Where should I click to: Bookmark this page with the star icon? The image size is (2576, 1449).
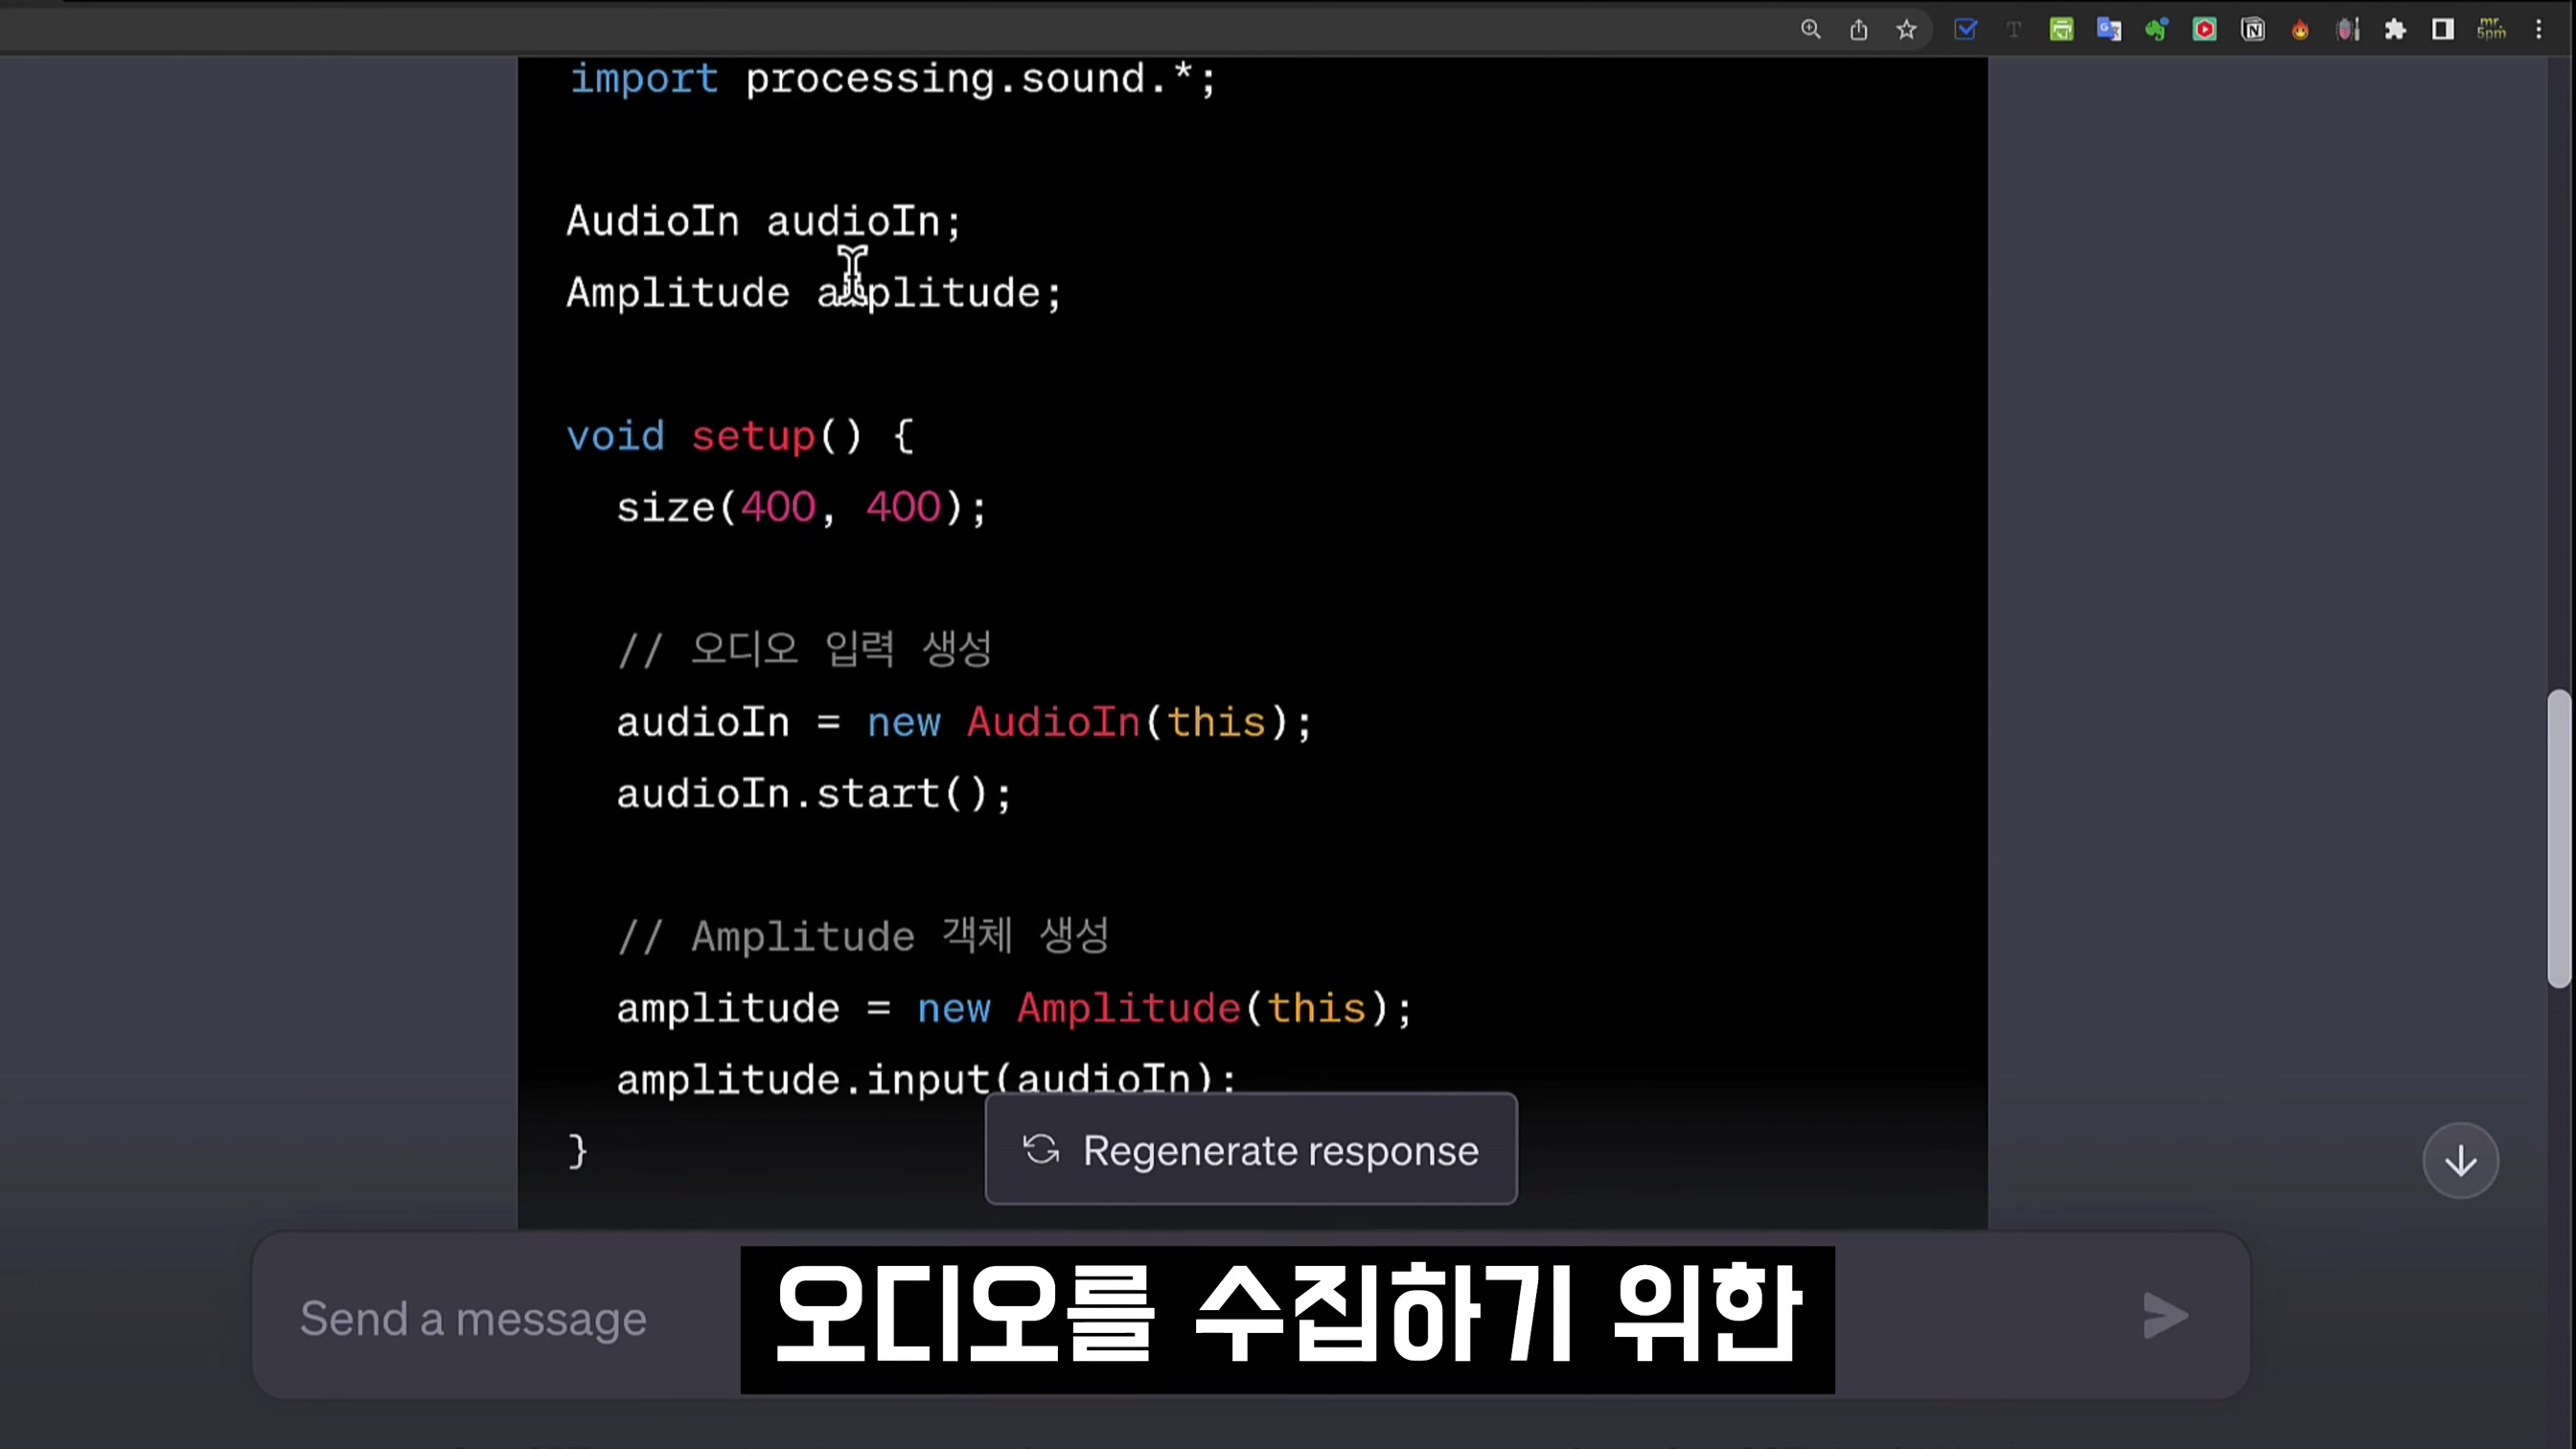pos(1906,29)
